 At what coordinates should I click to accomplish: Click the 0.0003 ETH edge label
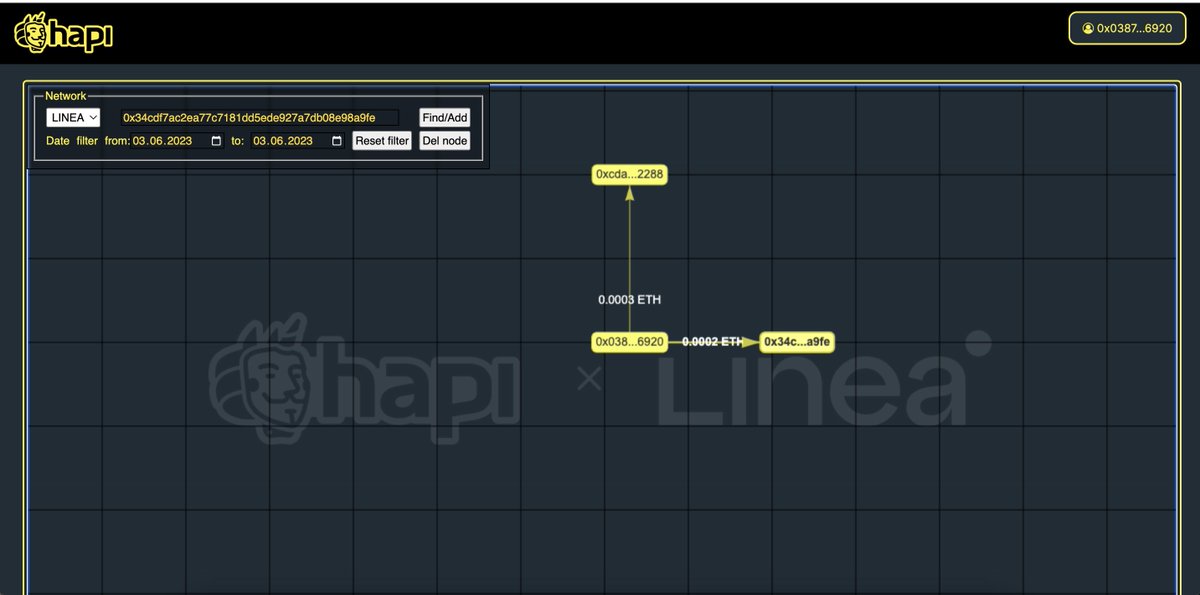coord(629,300)
